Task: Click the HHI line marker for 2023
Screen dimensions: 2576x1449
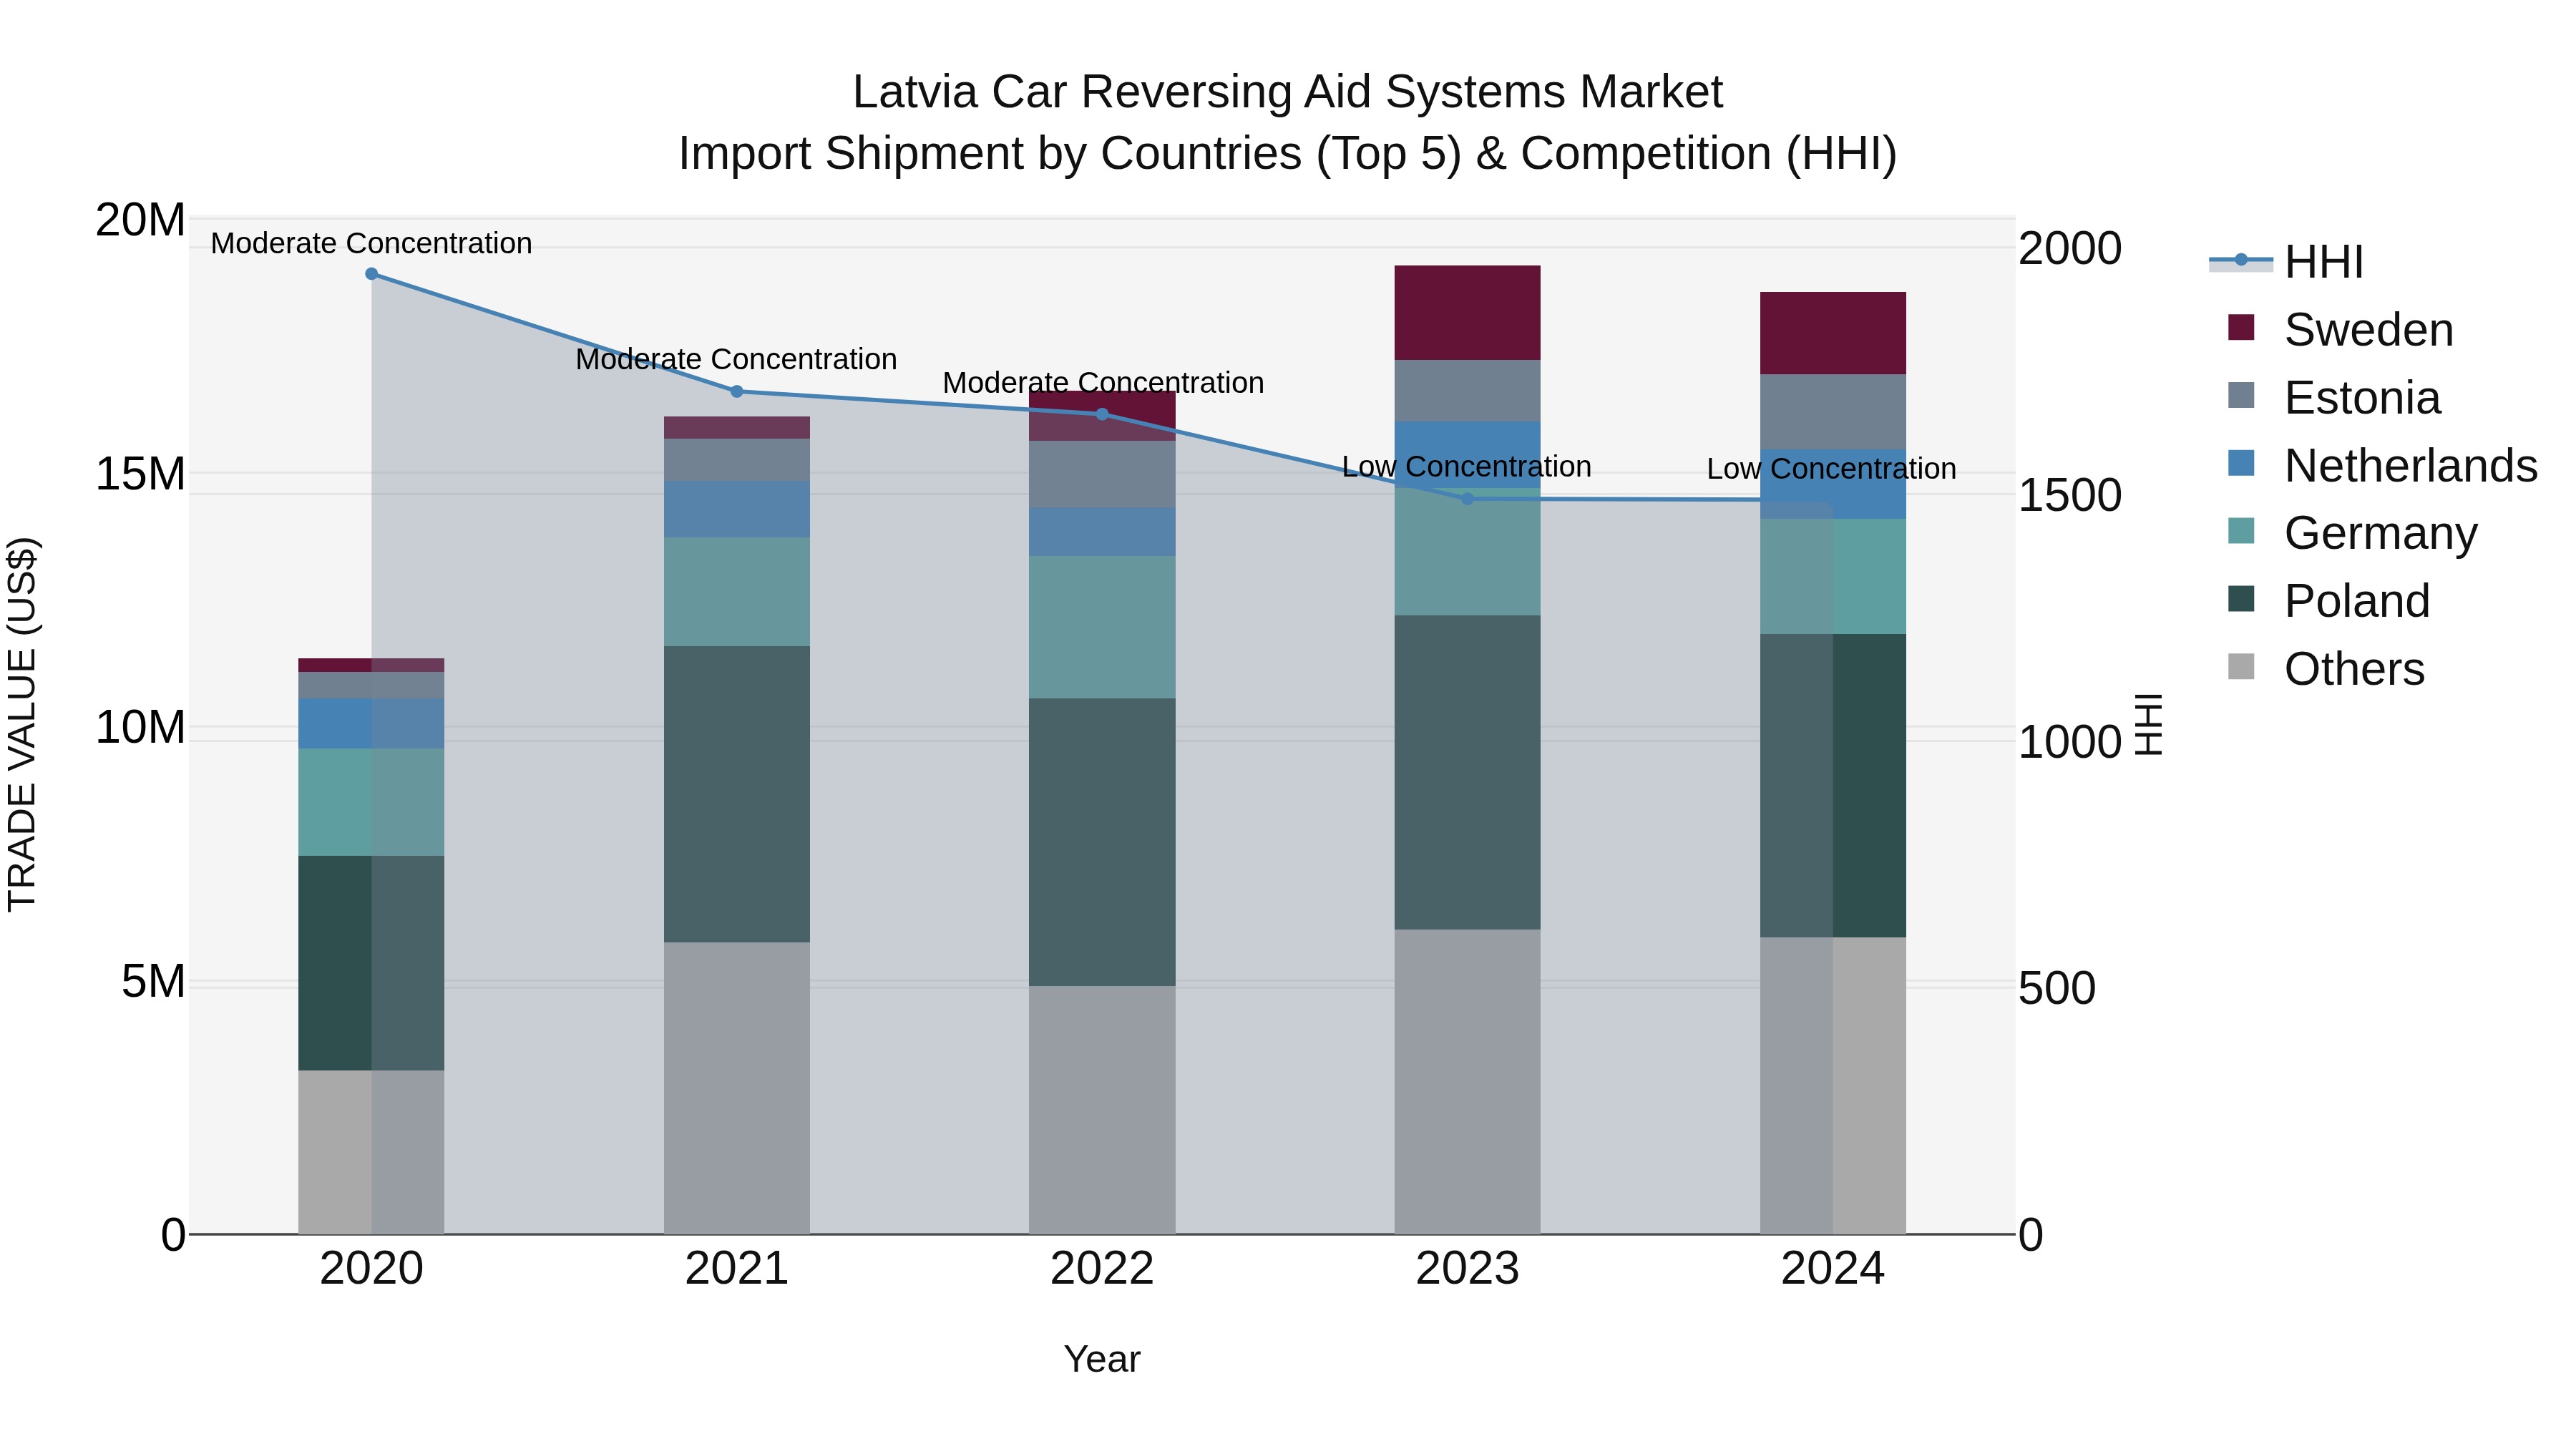Action: click(1467, 499)
